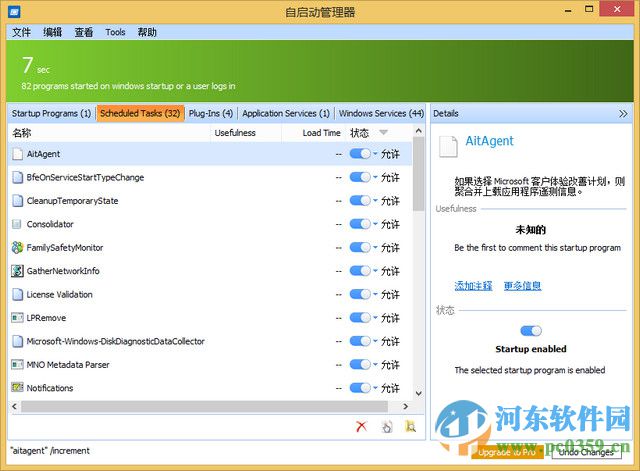Click the scroll down arrow of task list
The height and width of the screenshot is (471, 640).
click(418, 393)
